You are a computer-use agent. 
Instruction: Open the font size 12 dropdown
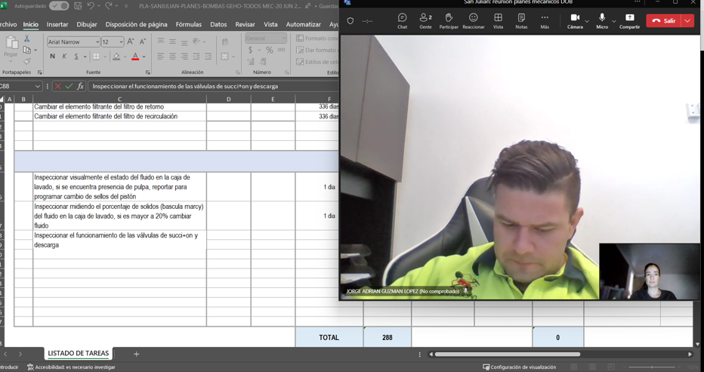[x=121, y=42]
